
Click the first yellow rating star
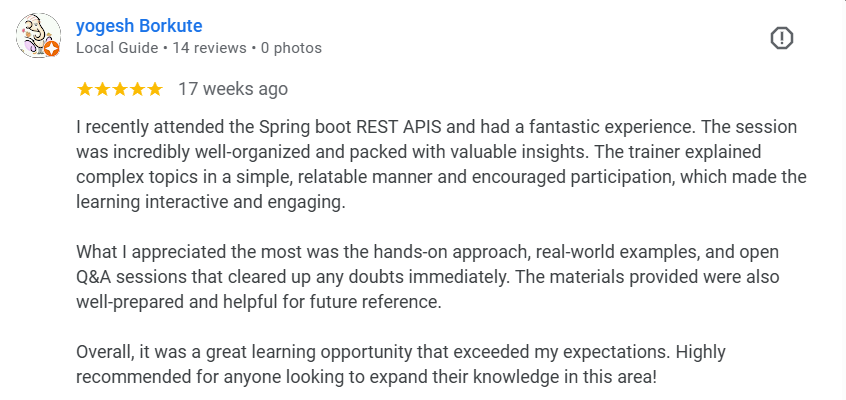(85, 89)
